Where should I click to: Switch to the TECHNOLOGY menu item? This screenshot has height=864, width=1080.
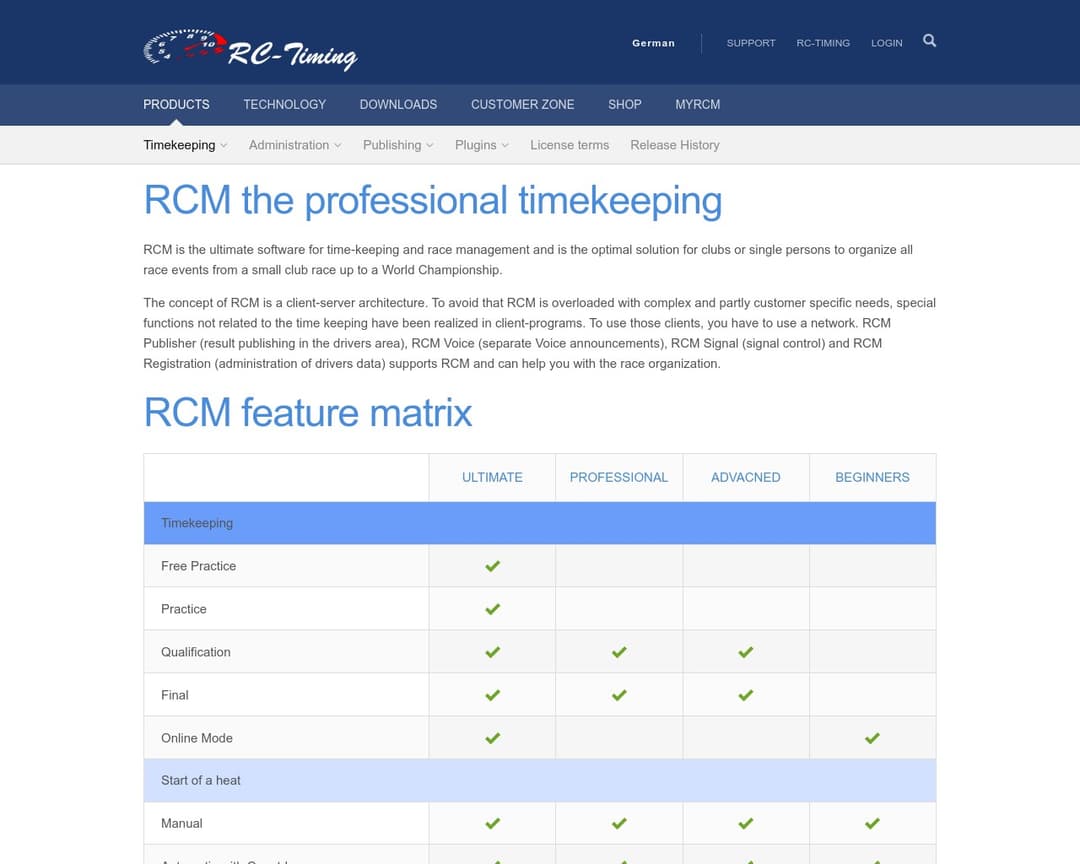284,104
